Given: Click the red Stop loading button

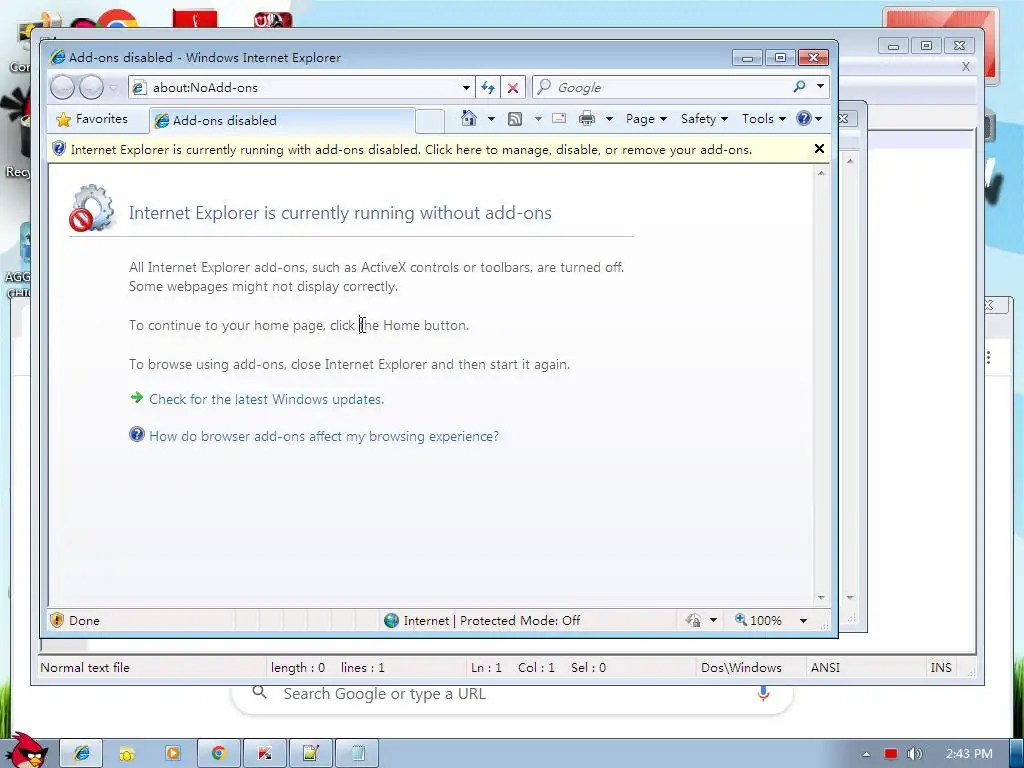Looking at the screenshot, I should coord(513,88).
